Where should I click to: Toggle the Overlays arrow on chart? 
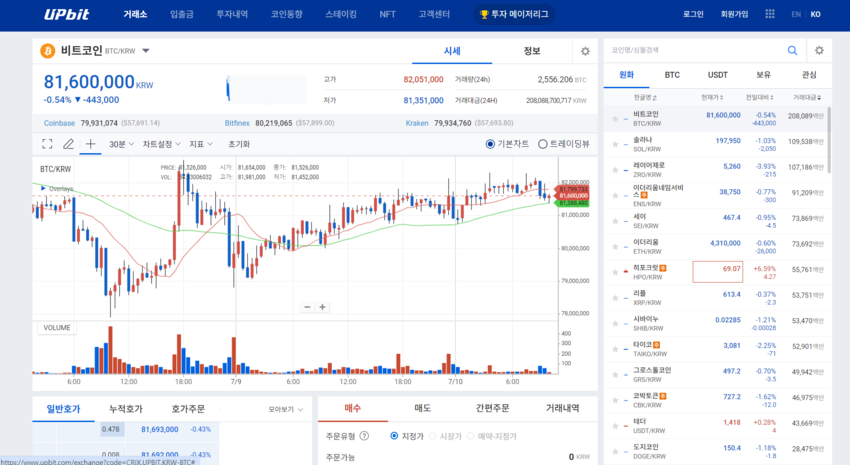pyautogui.click(x=43, y=189)
